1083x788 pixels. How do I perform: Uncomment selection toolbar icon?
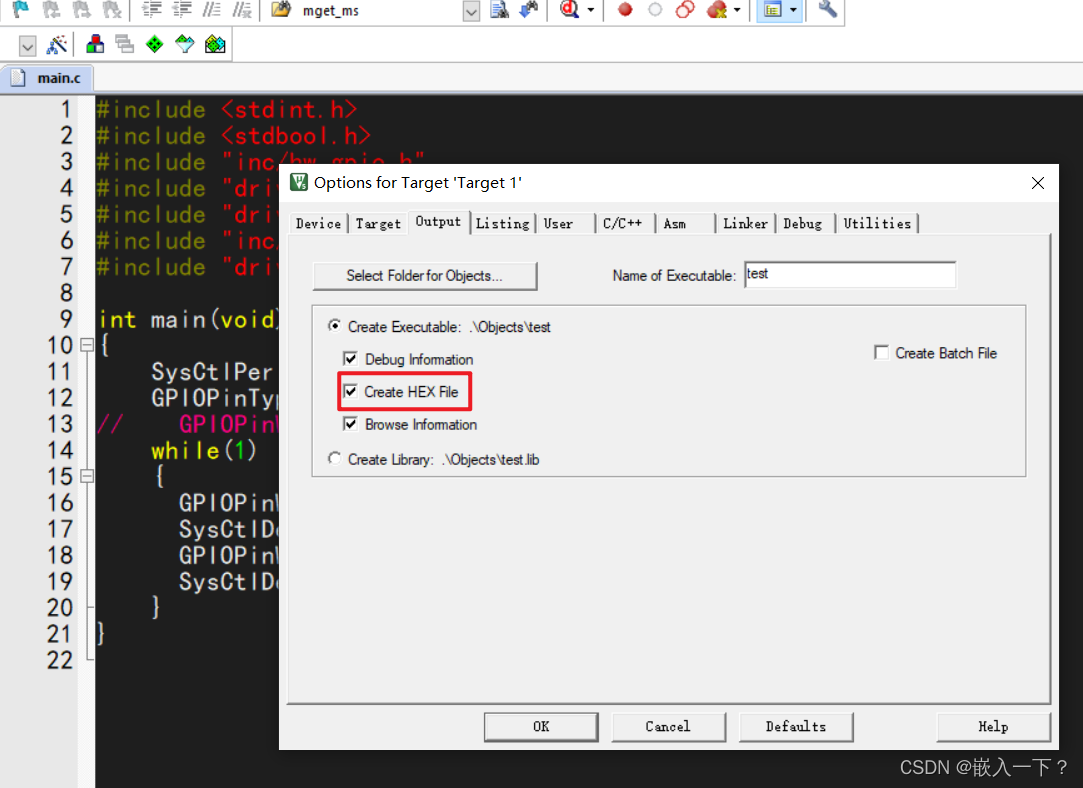[x=242, y=10]
